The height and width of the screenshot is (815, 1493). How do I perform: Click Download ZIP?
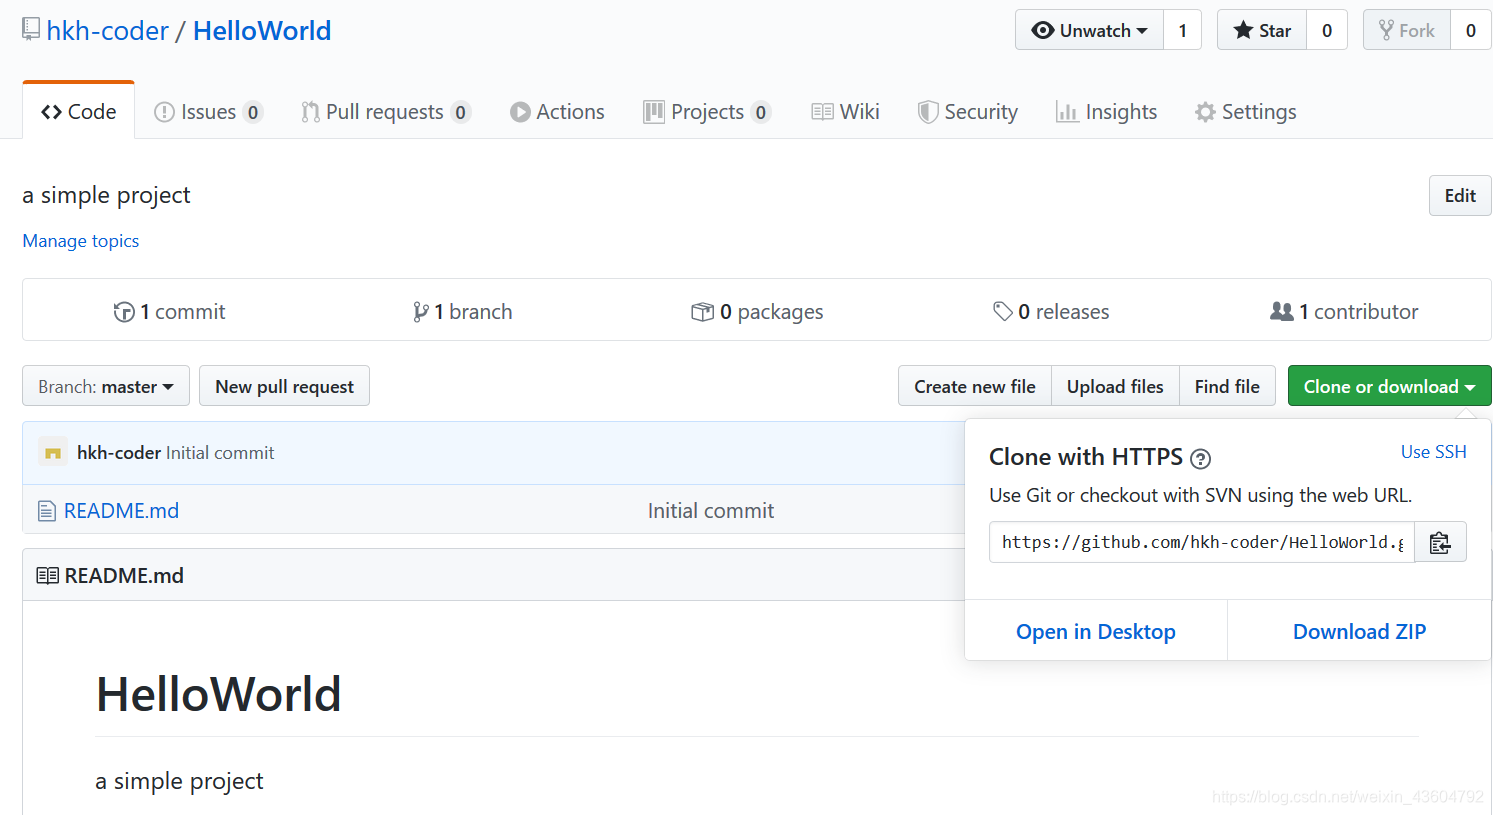point(1359,631)
